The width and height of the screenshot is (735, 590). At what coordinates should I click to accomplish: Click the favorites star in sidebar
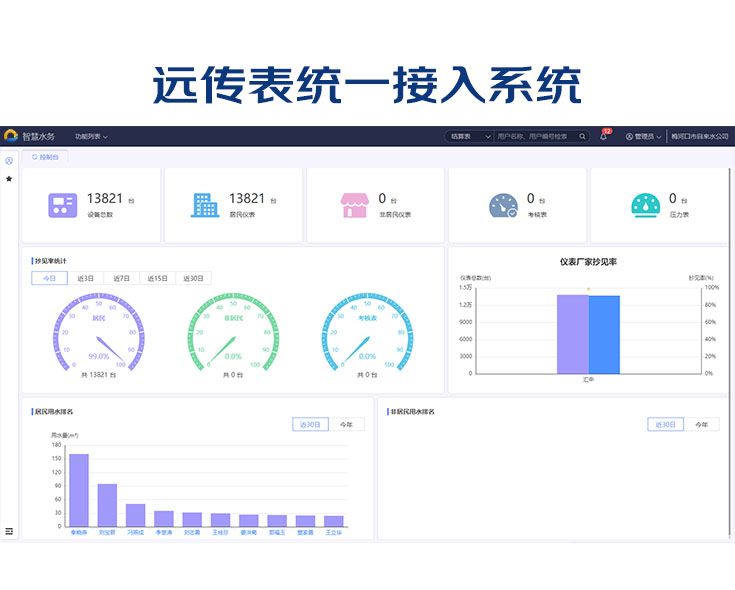[9, 179]
